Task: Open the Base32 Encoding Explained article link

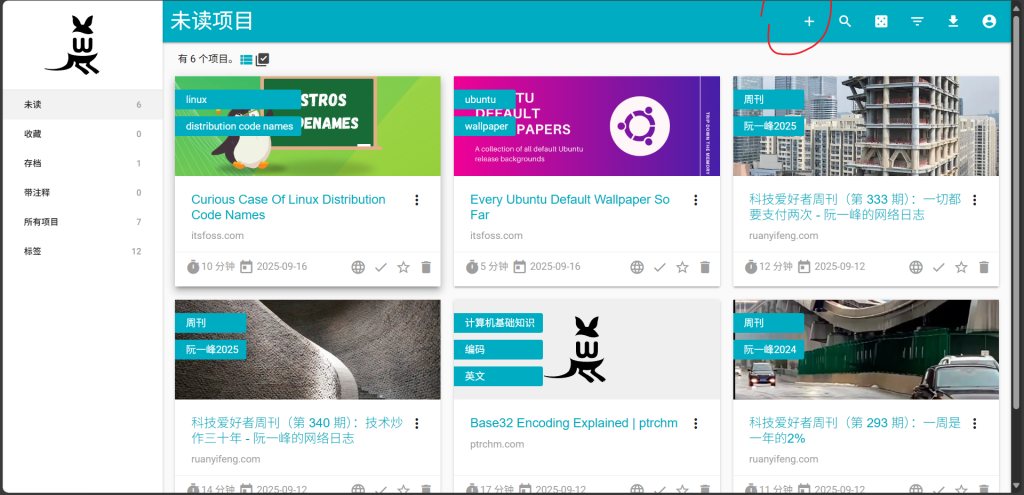Action: coord(573,423)
